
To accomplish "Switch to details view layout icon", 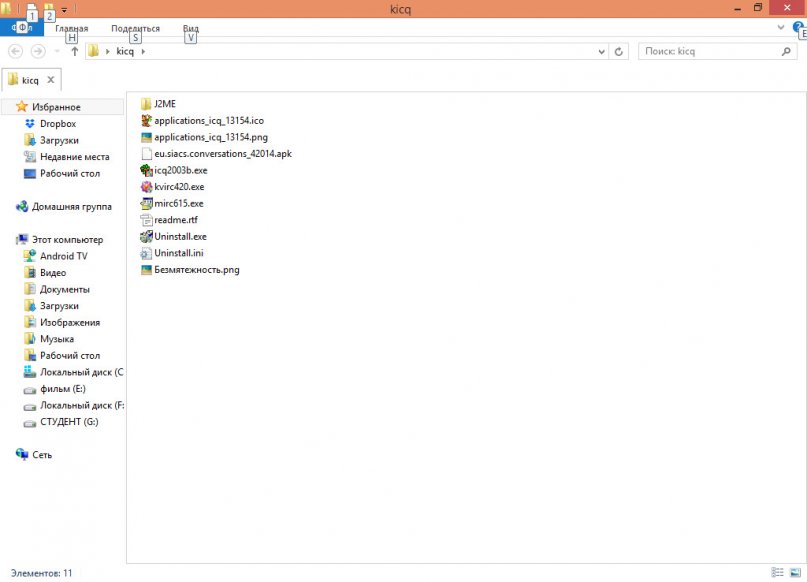I will [x=777, y=572].
